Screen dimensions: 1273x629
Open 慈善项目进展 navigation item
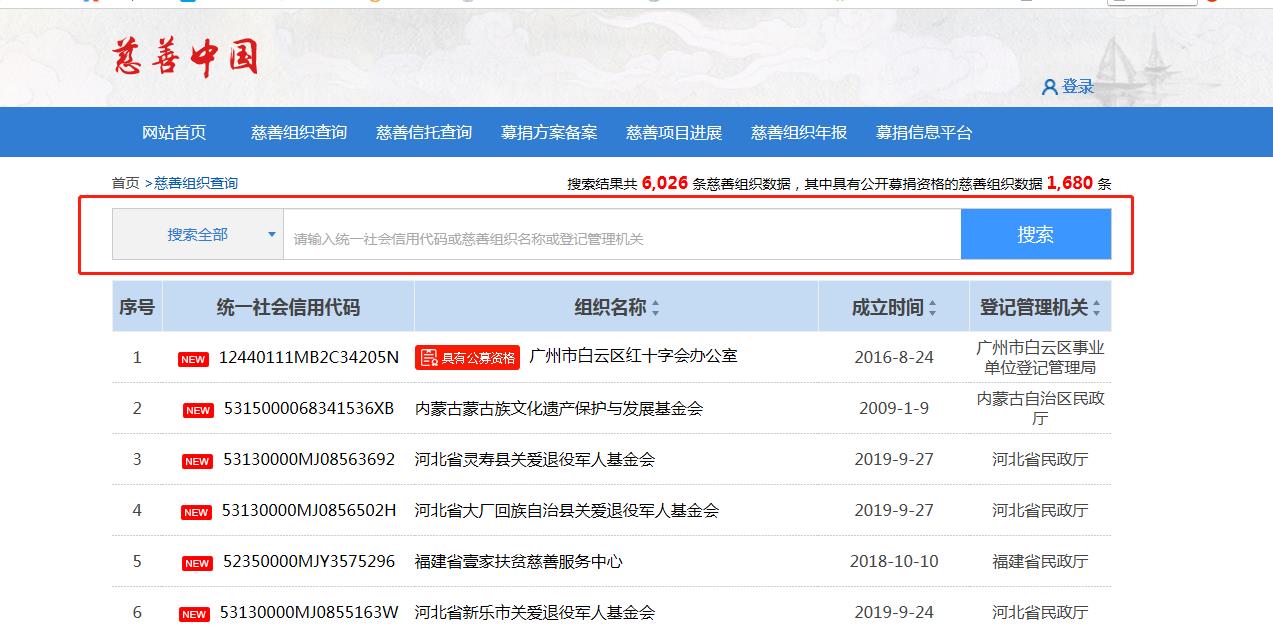pyautogui.click(x=674, y=132)
